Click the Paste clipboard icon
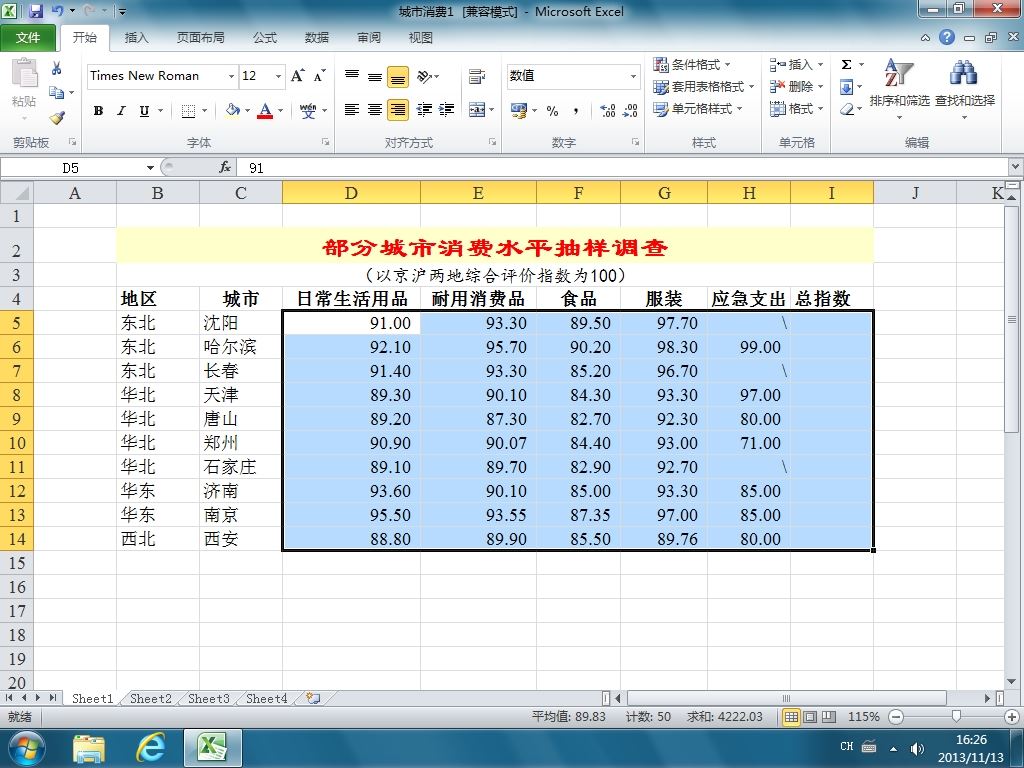Image resolution: width=1024 pixels, height=768 pixels. pyautogui.click(x=24, y=73)
